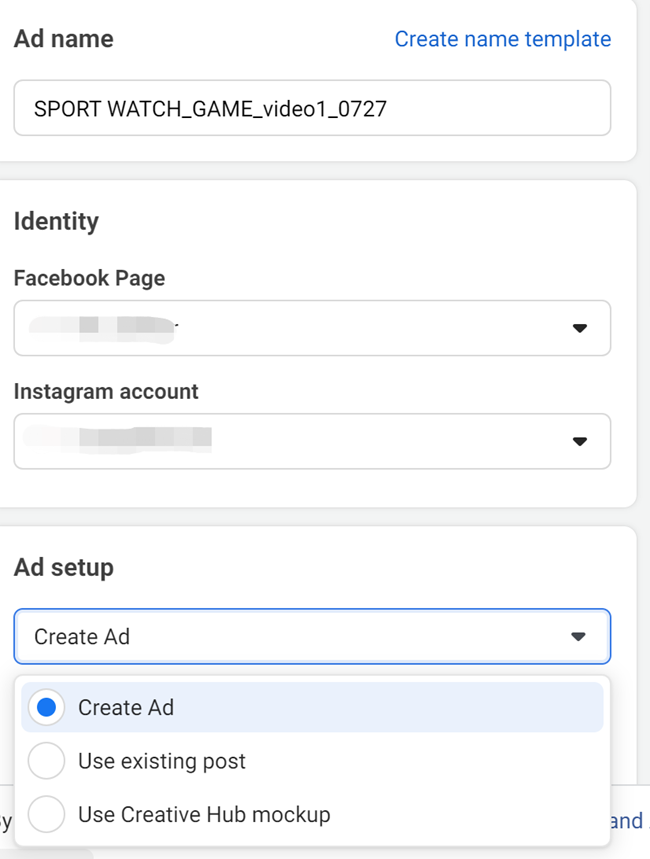The width and height of the screenshot is (650, 859).
Task: Click the partial "and" link at bottom right
Action: 627,821
